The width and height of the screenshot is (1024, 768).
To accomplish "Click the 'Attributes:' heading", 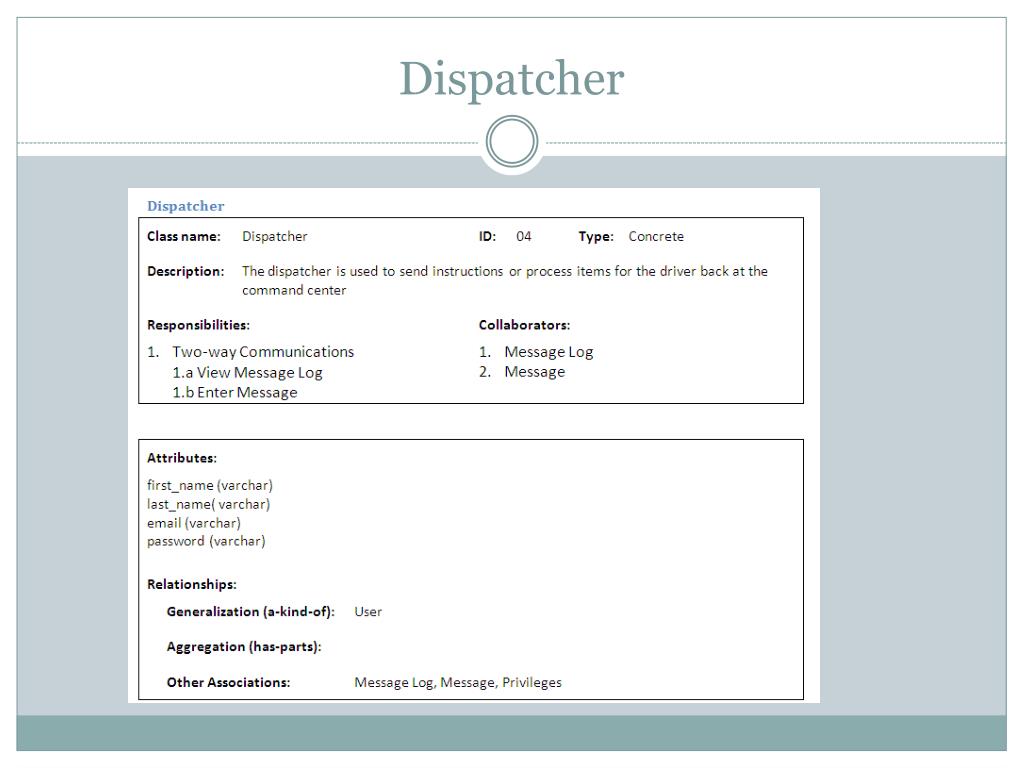I will pos(182,458).
